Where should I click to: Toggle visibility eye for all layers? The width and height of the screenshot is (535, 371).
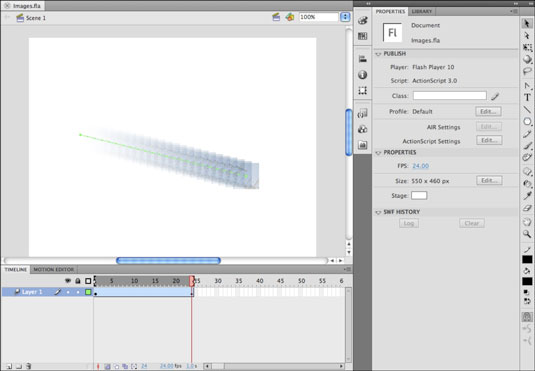pos(68,281)
